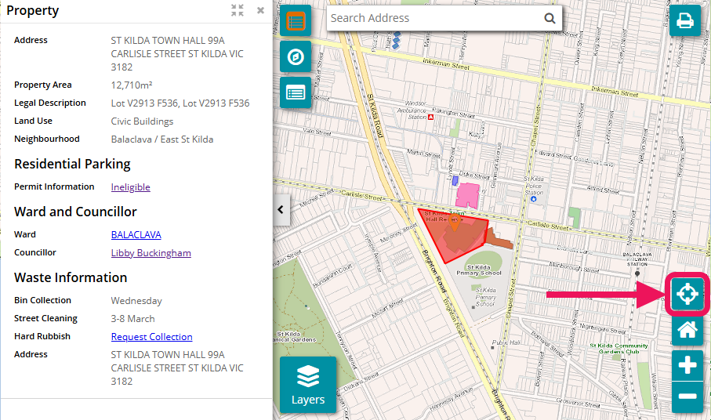711x420 pixels.
Task: Click the home extent map button
Action: click(x=687, y=329)
